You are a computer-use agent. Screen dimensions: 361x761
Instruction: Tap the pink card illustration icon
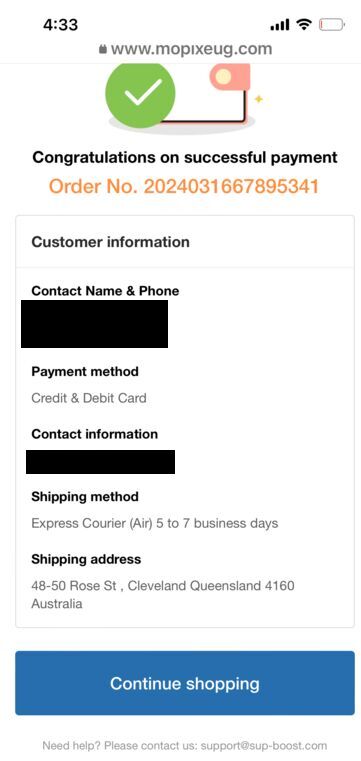(230, 78)
